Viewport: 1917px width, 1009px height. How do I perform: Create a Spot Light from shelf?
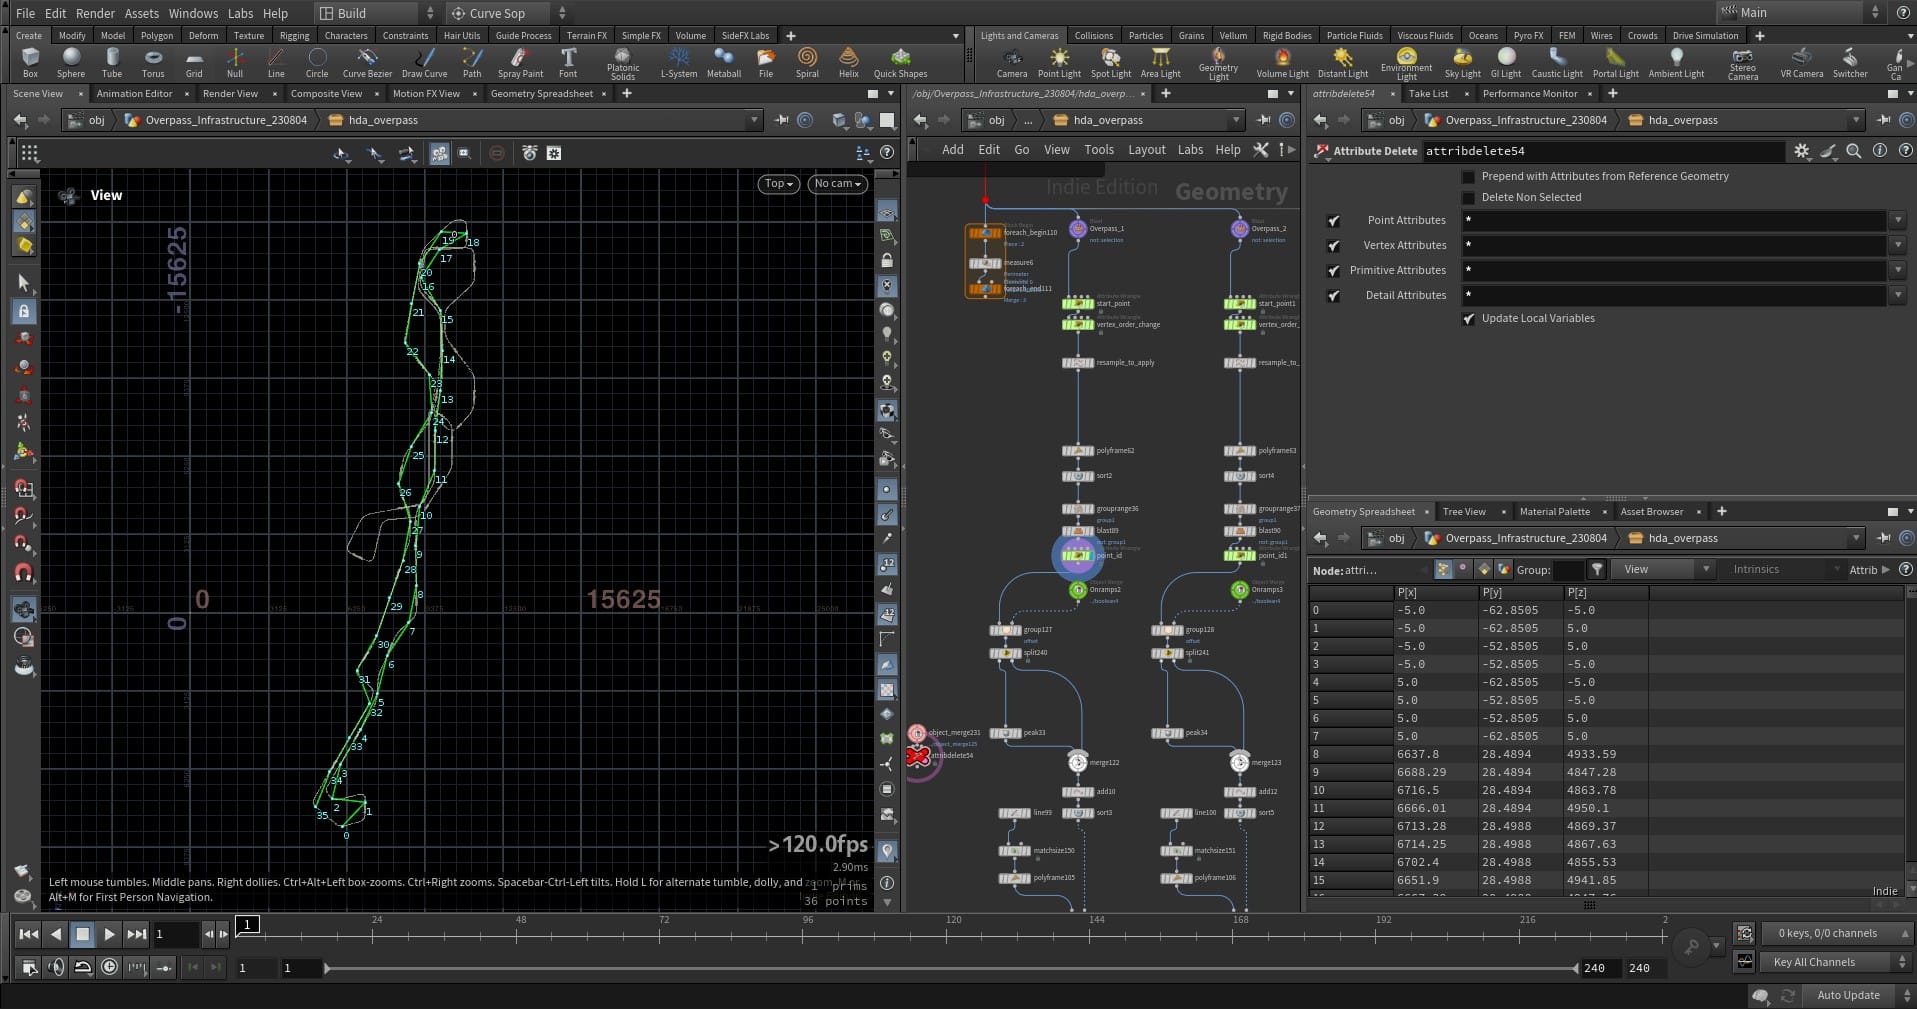click(1110, 62)
